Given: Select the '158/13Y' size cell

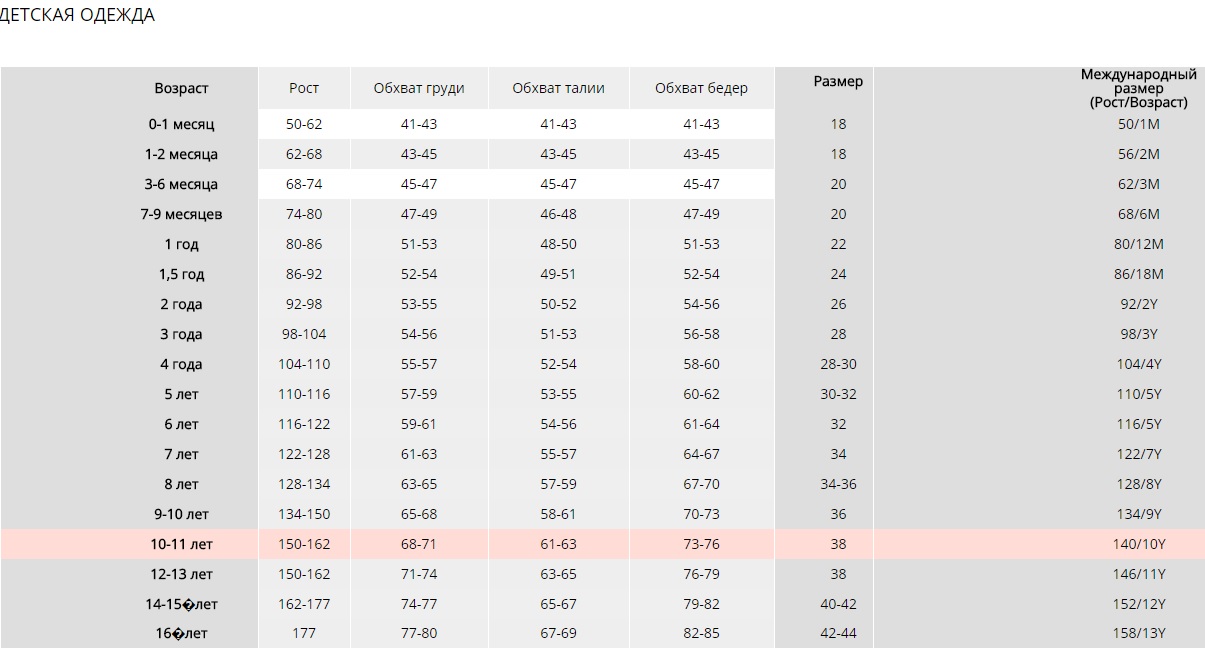Looking at the screenshot, I should [1142, 634].
